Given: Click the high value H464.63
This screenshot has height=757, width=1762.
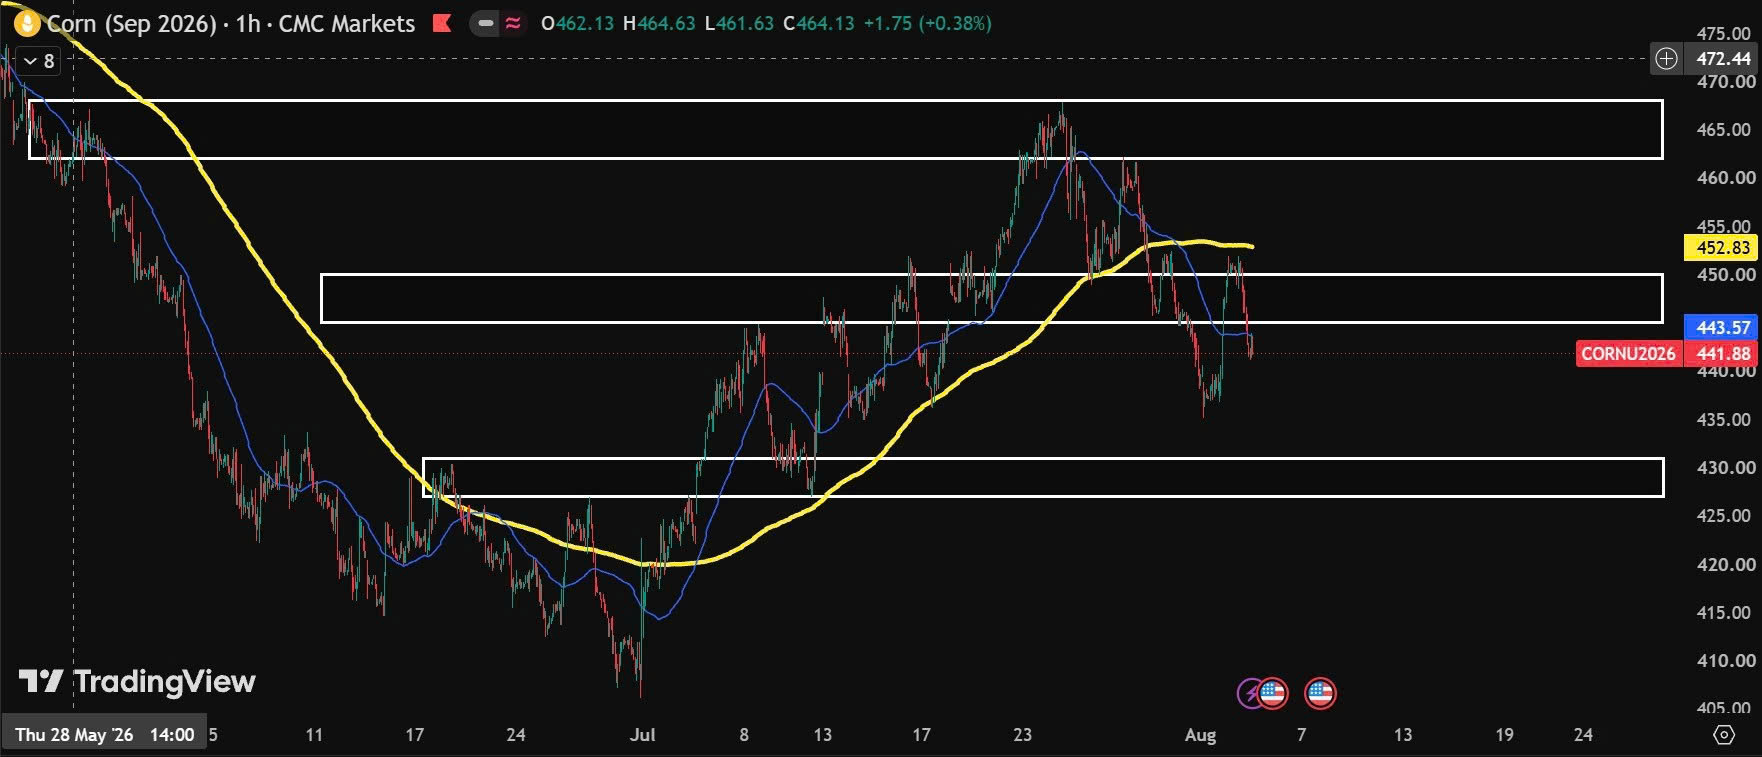Looking at the screenshot, I should (658, 23).
